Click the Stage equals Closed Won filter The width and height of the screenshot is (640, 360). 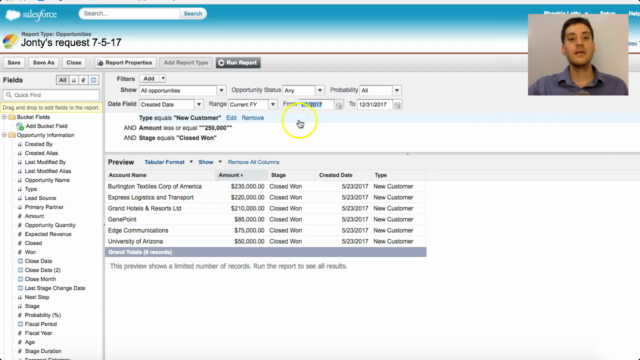(x=178, y=138)
